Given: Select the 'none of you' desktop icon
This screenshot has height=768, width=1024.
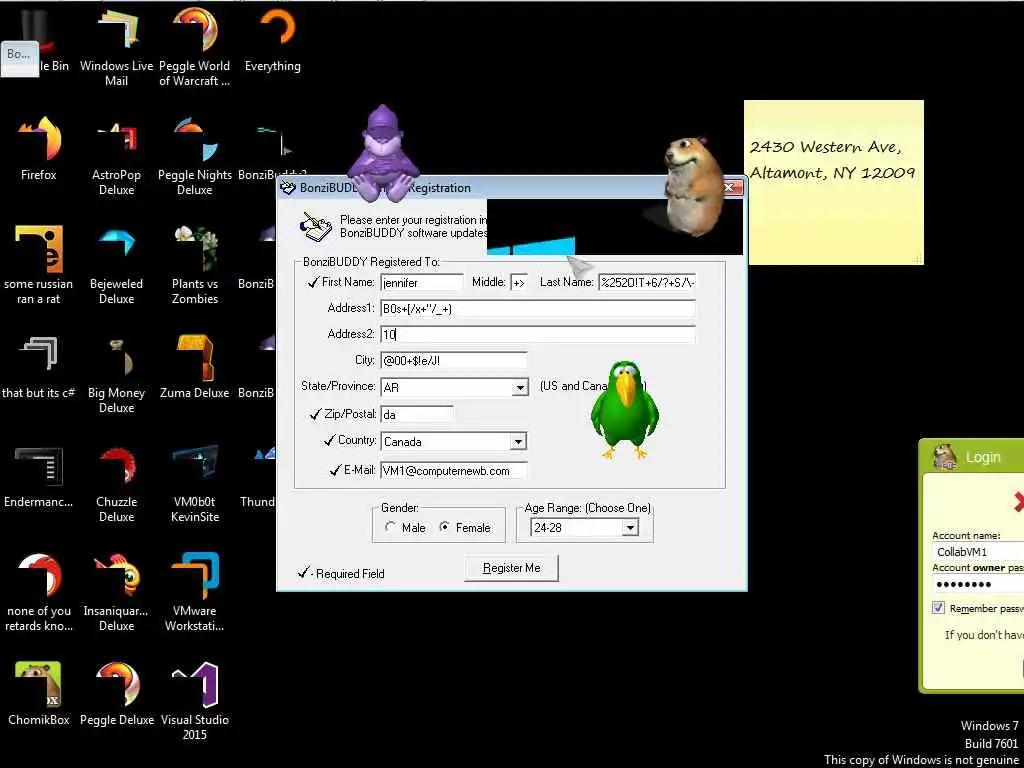Looking at the screenshot, I should [x=39, y=593].
